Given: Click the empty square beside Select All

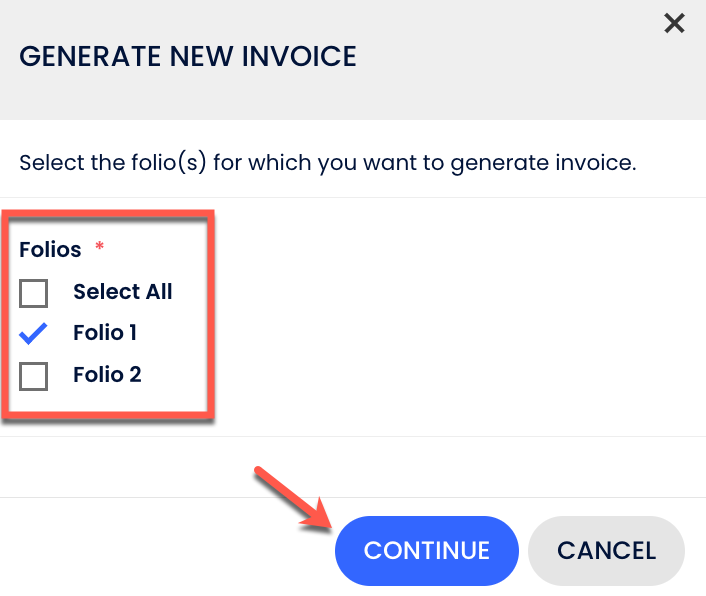Looking at the screenshot, I should click(34, 293).
